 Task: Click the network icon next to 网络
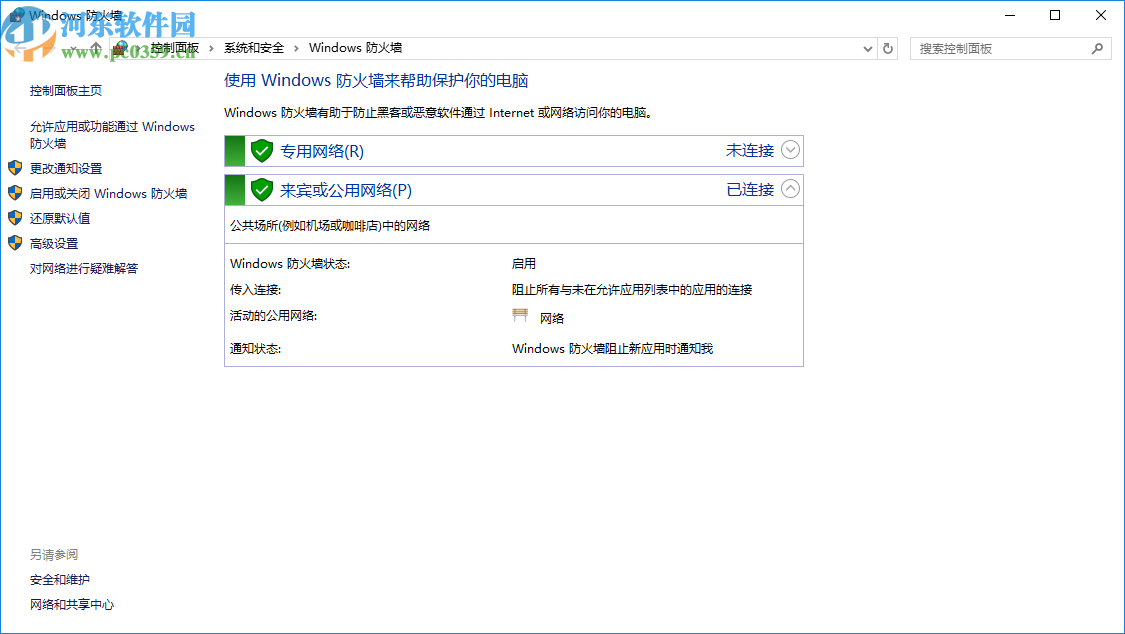click(520, 315)
